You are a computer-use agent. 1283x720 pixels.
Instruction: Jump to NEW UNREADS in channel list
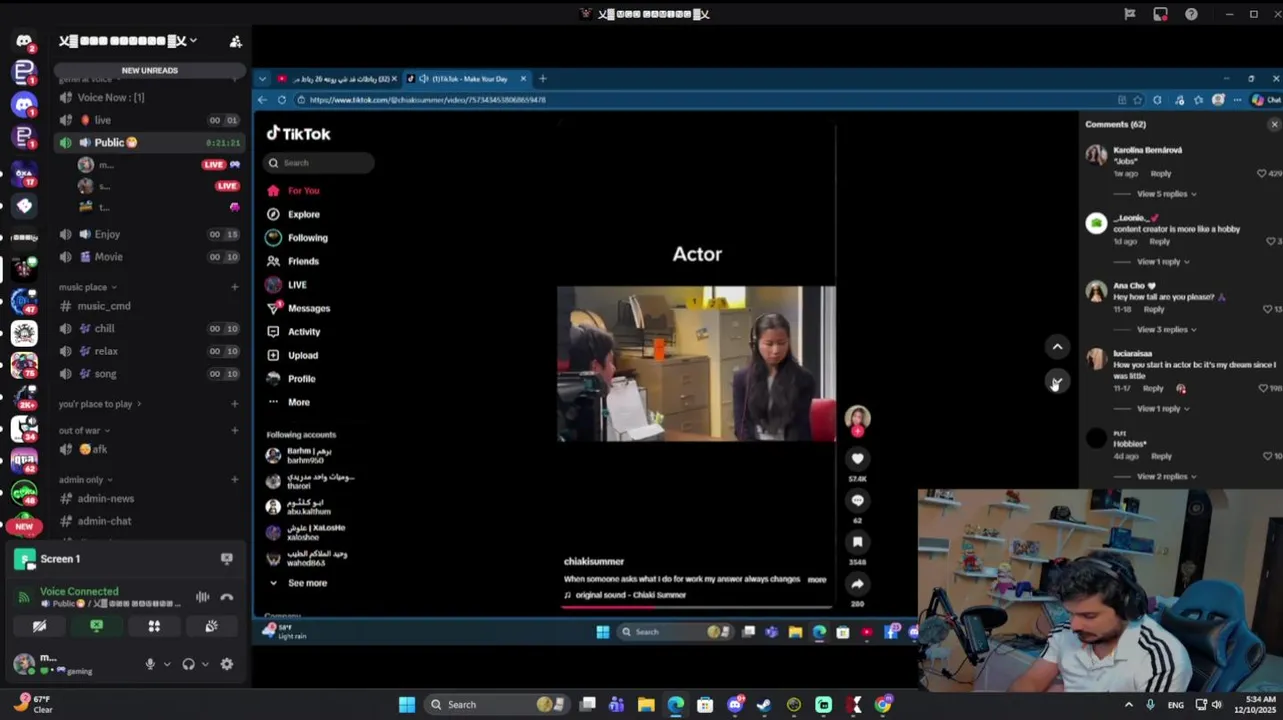(150, 71)
